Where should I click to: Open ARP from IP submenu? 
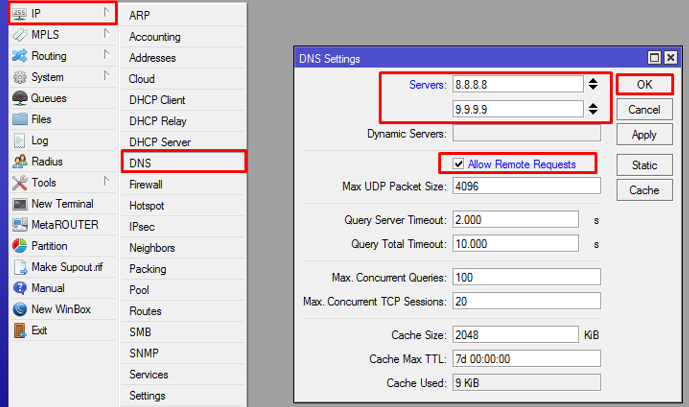pyautogui.click(x=183, y=15)
